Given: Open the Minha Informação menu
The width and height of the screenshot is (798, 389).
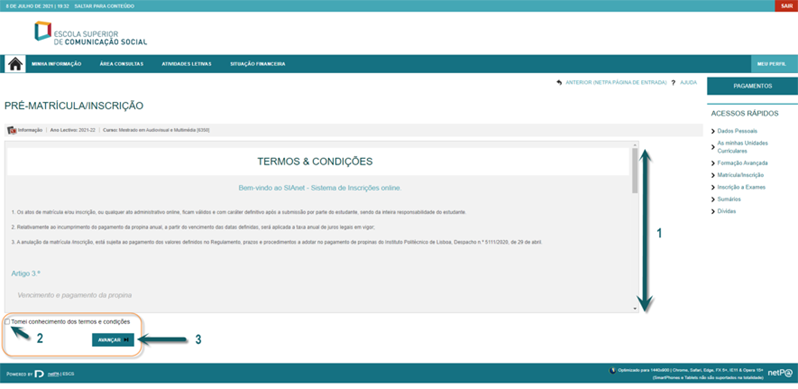Looking at the screenshot, I should 56,64.
